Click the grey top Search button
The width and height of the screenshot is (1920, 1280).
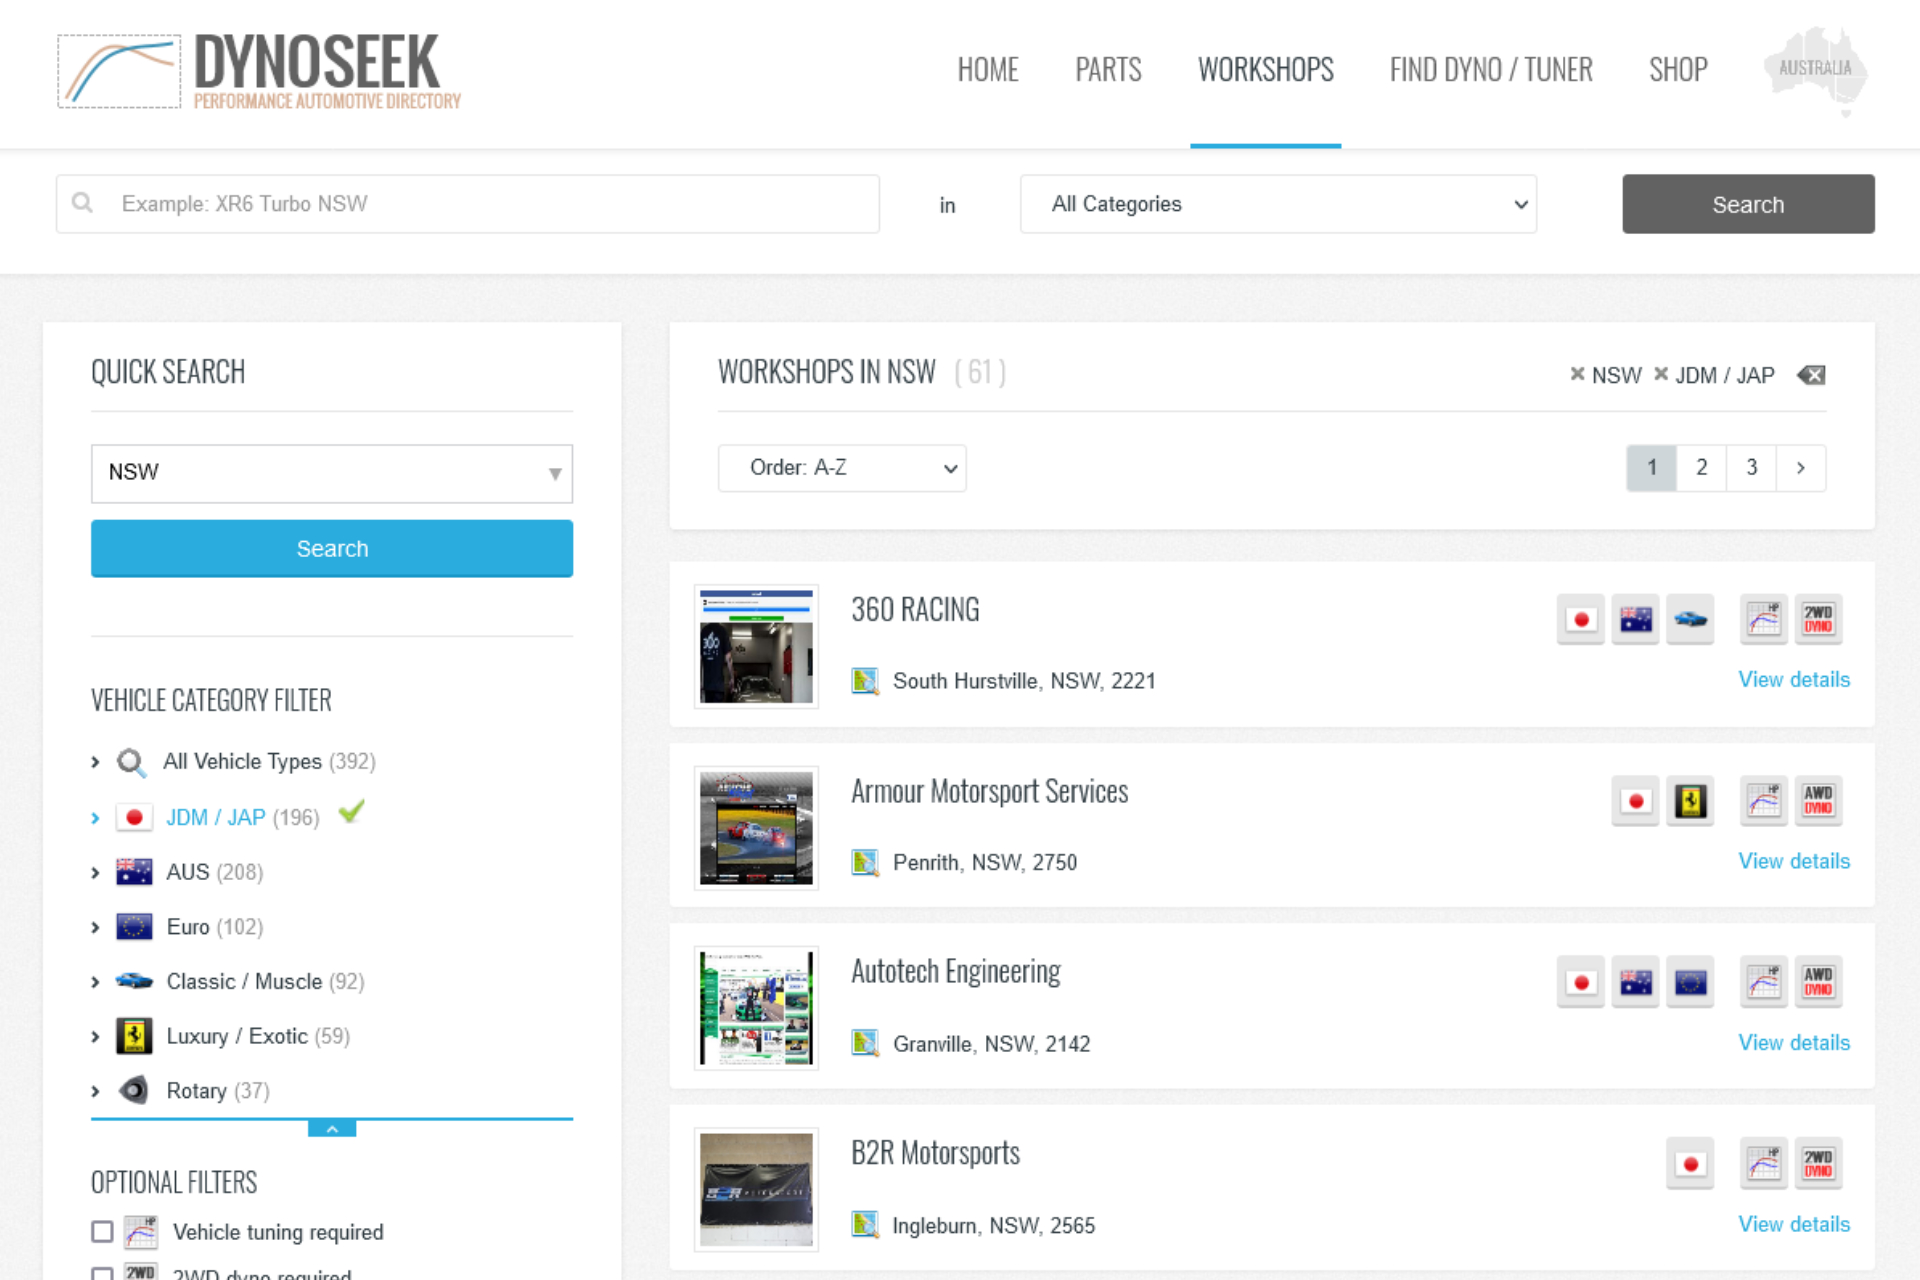[x=1748, y=204]
